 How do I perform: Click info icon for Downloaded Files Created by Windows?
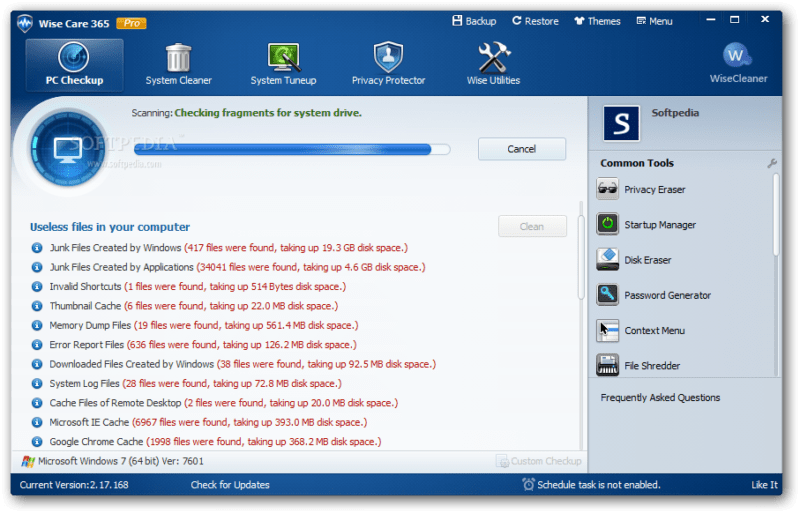point(37,364)
